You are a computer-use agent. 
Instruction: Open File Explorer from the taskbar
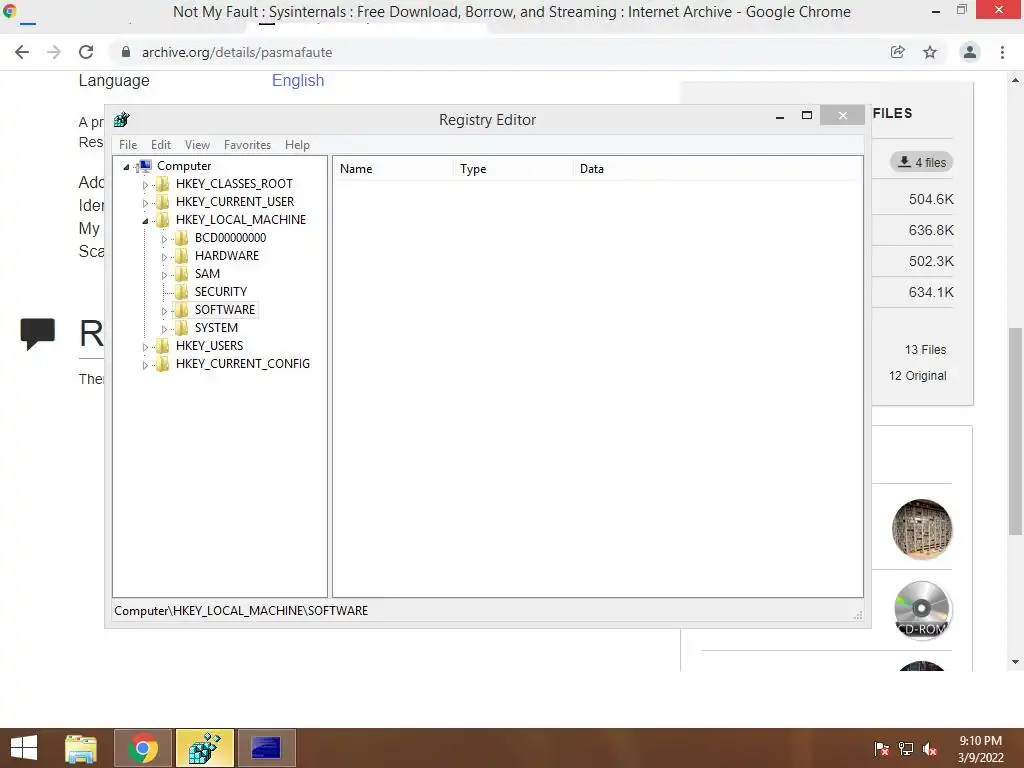click(81, 748)
